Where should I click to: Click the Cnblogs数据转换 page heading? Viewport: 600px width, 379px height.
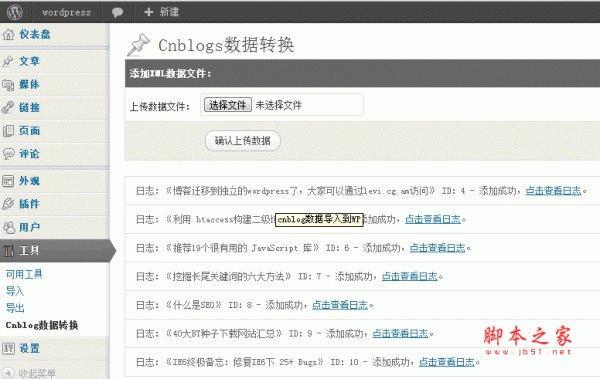click(226, 45)
